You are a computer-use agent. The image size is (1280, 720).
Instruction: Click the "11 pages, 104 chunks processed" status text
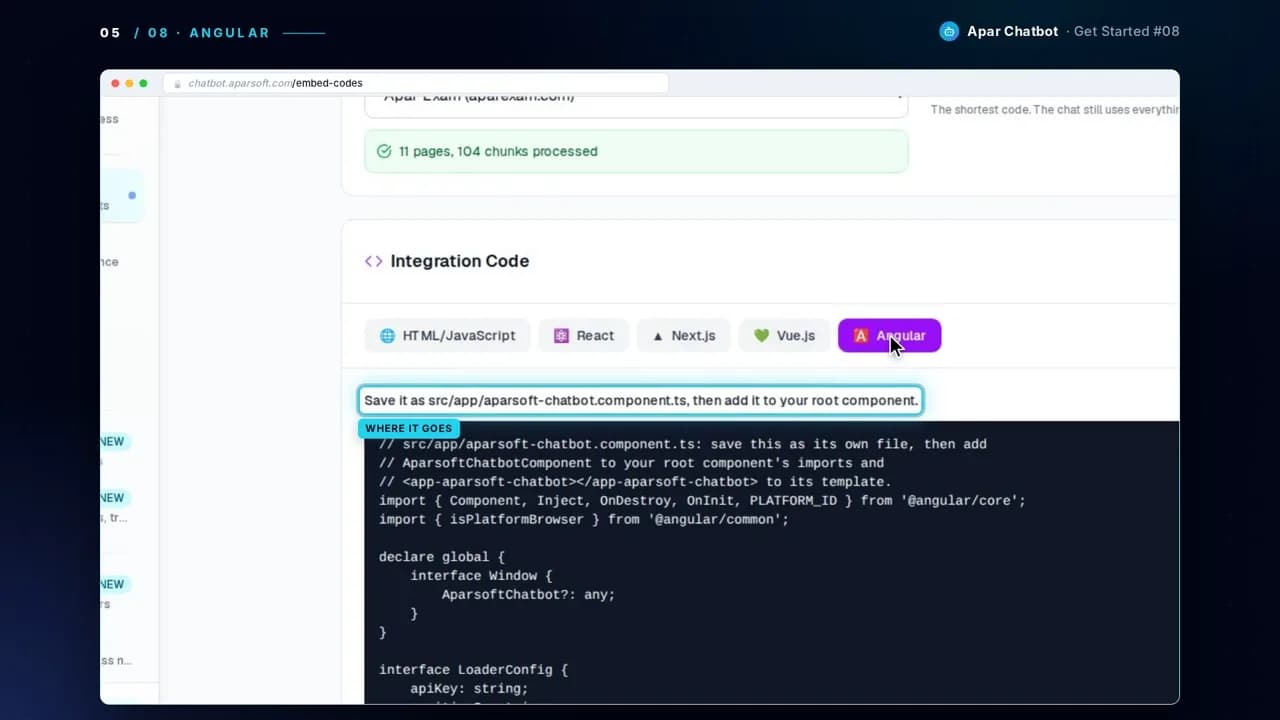[x=498, y=152]
